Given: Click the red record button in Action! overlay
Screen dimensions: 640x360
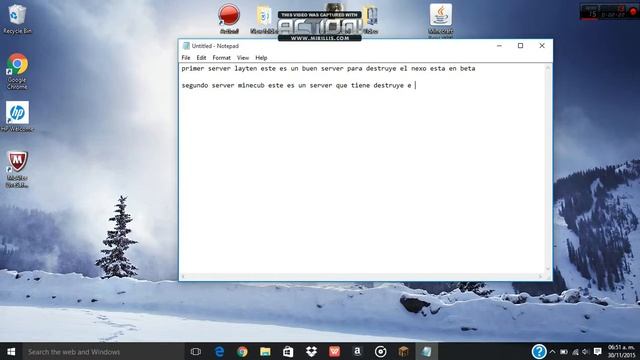Looking at the screenshot, I should (633, 12).
